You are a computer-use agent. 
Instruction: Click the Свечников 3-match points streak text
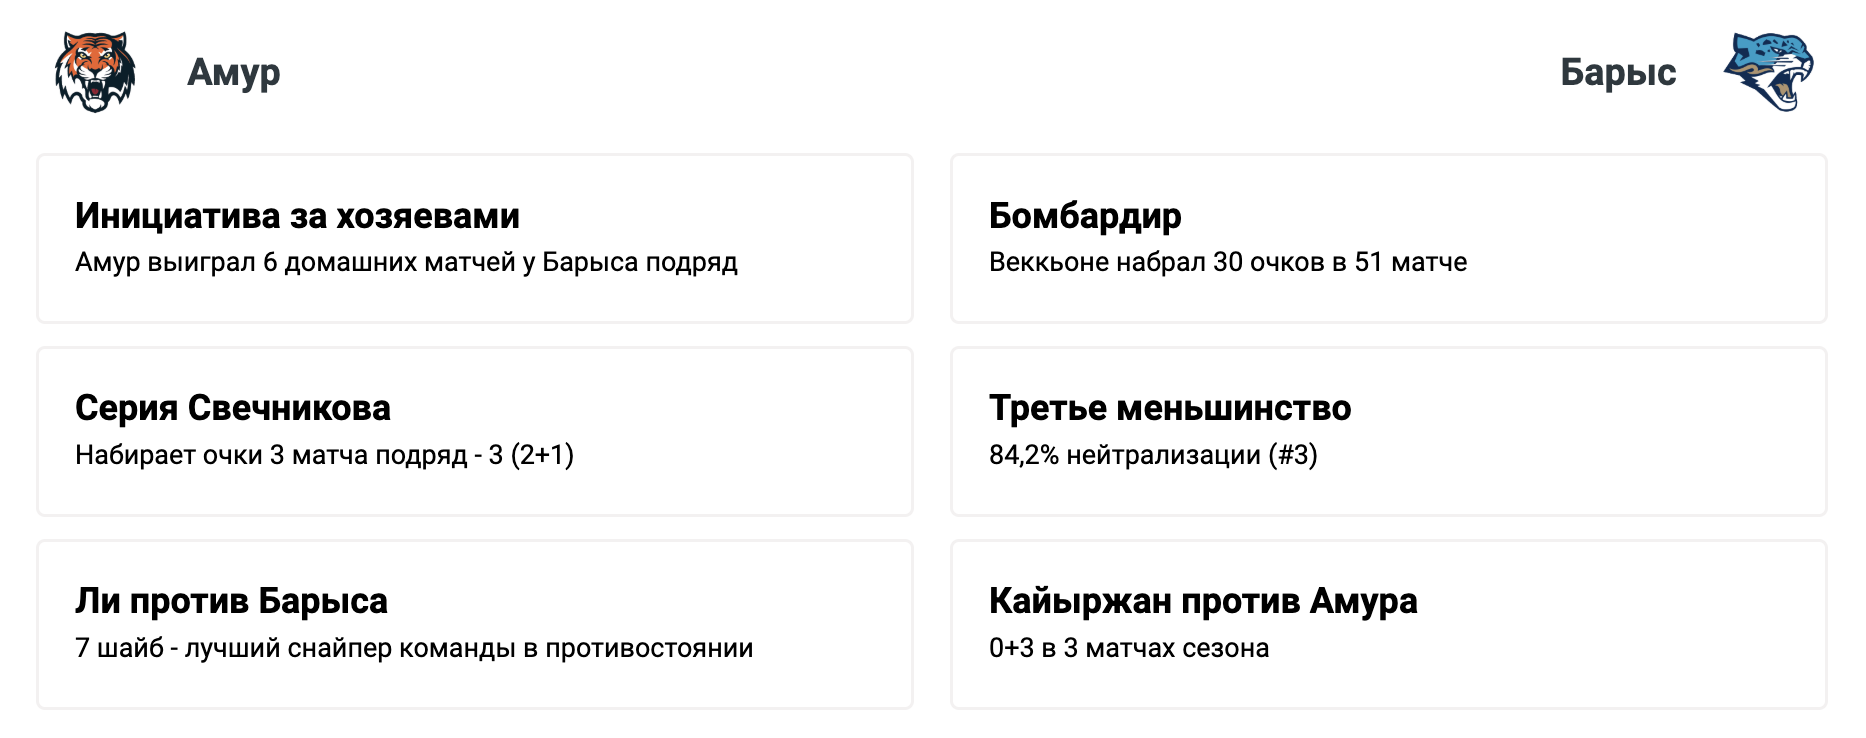click(x=324, y=455)
